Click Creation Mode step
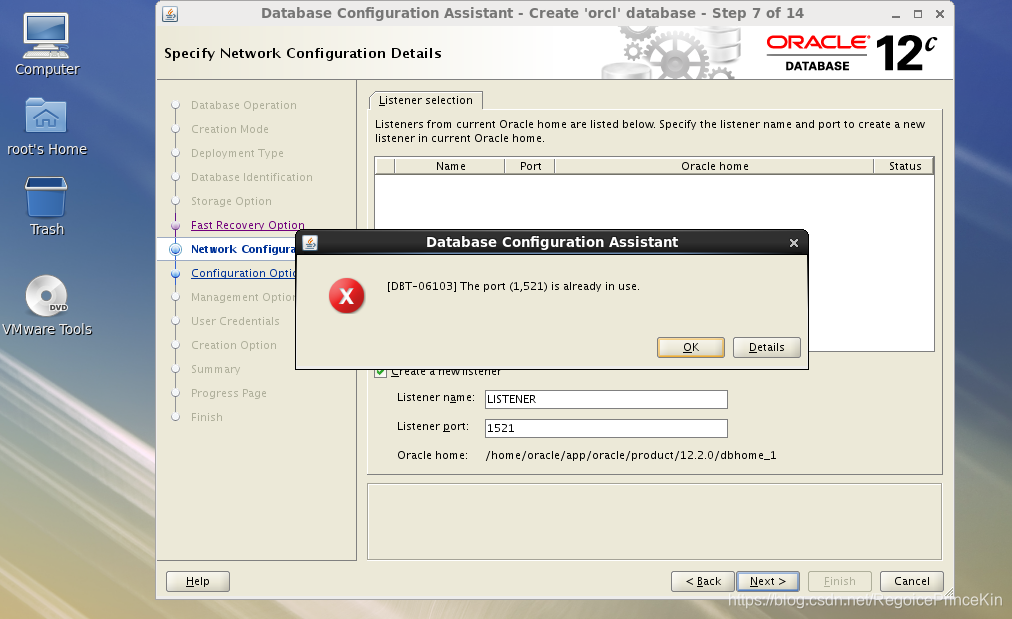The height and width of the screenshot is (619, 1012). pyautogui.click(x=230, y=129)
